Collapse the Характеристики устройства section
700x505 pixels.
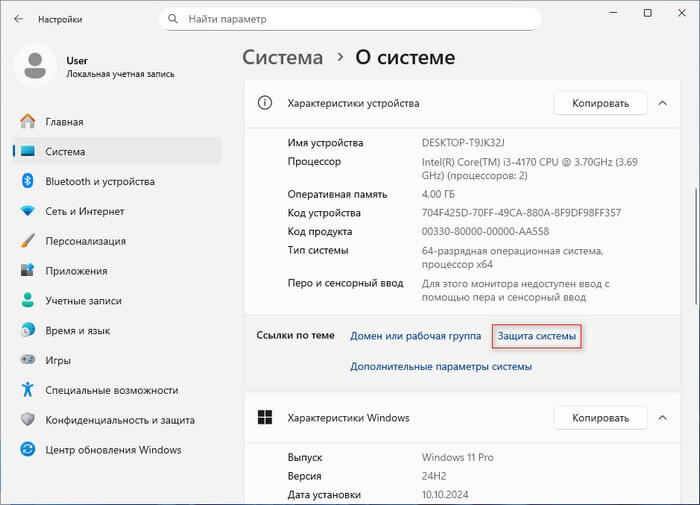pos(662,103)
